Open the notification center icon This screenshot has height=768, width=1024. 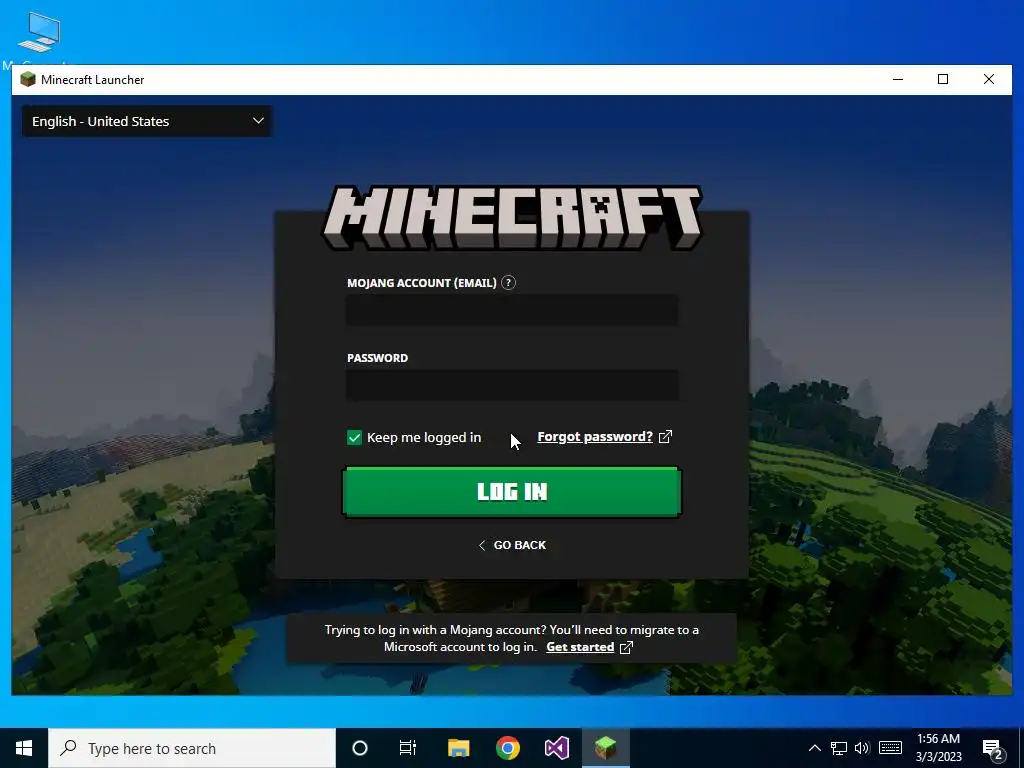[x=993, y=749]
